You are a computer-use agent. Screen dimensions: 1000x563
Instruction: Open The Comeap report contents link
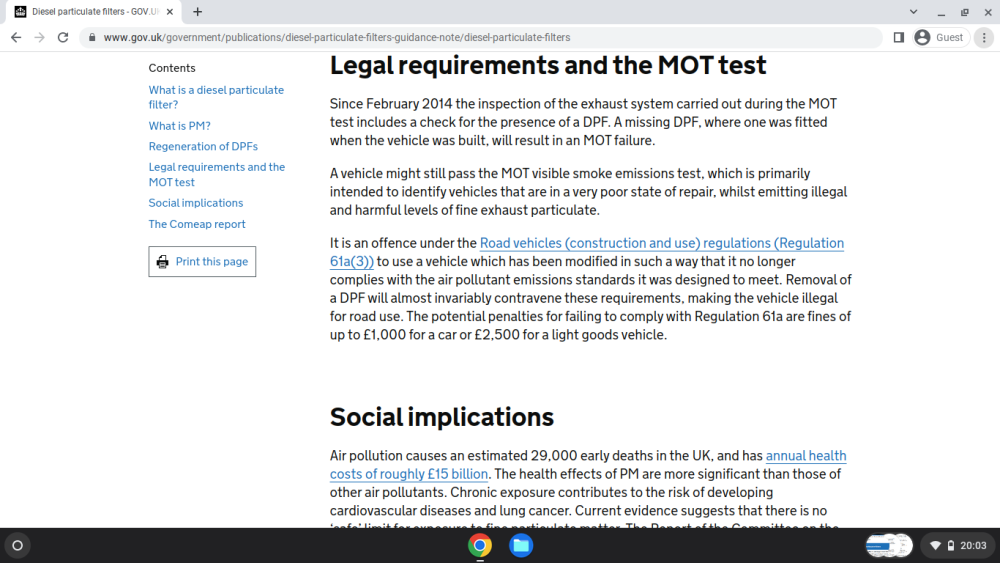pyautogui.click(x=196, y=224)
